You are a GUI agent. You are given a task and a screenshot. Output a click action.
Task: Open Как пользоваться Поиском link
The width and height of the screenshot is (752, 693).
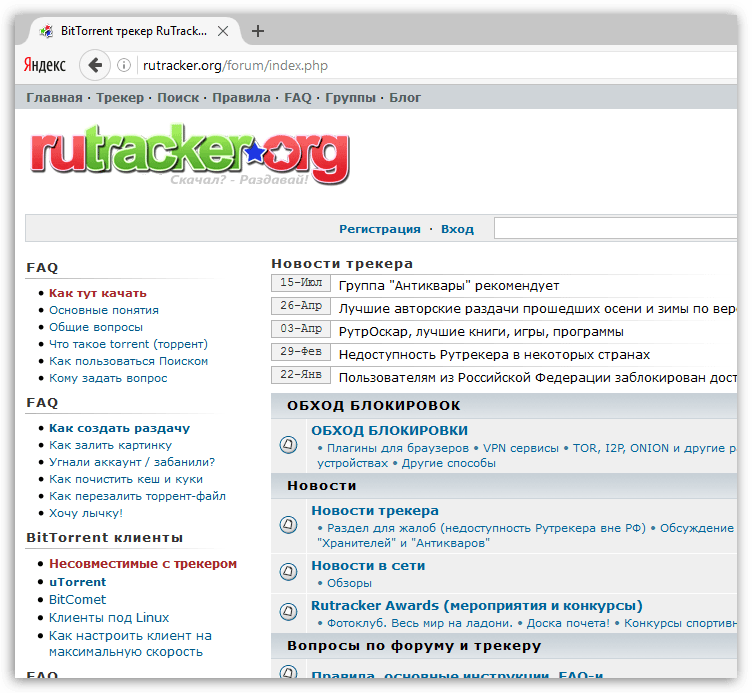(129, 361)
